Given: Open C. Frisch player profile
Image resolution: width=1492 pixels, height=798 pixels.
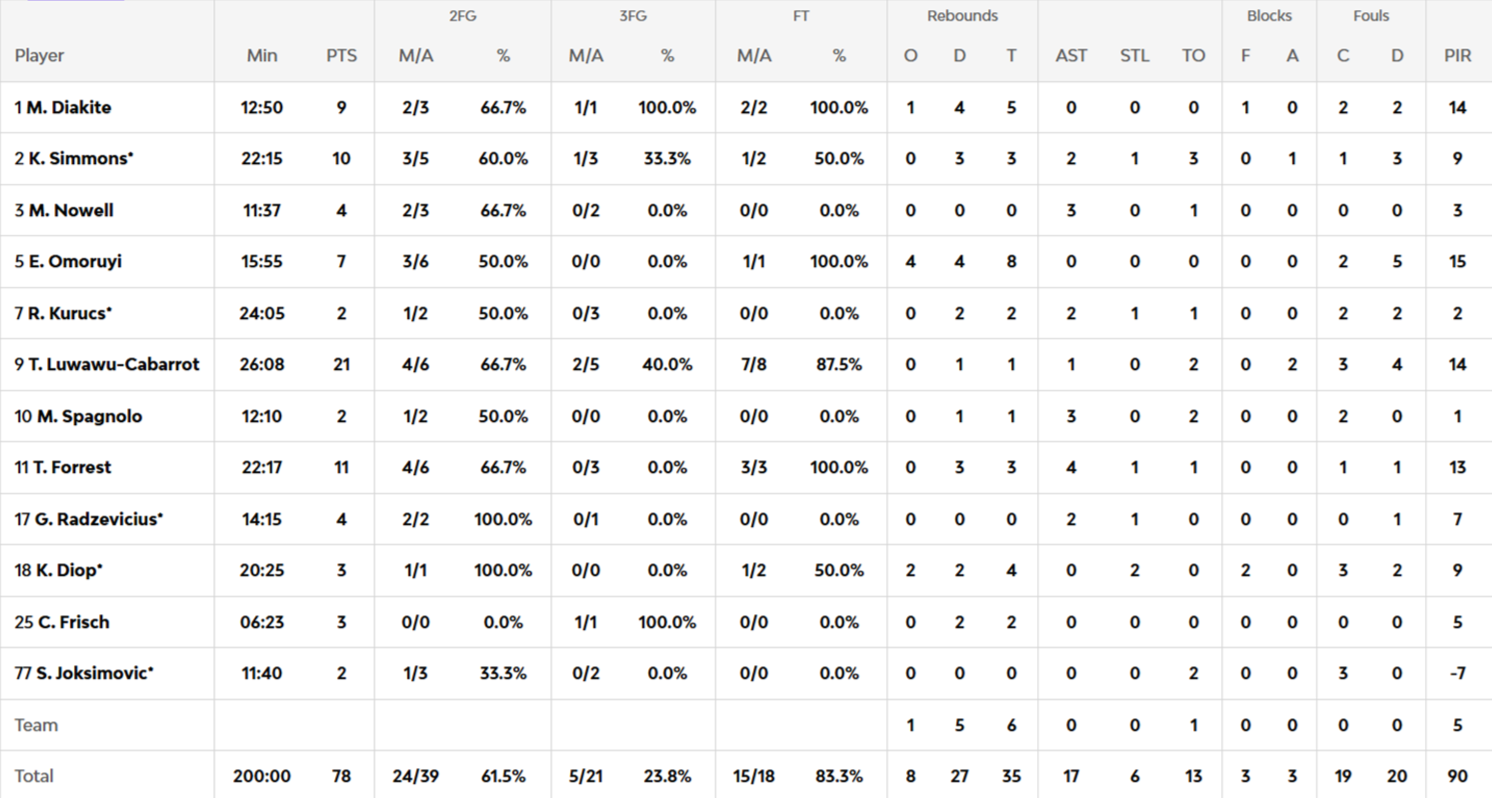Looking at the screenshot, I should [x=73, y=622].
